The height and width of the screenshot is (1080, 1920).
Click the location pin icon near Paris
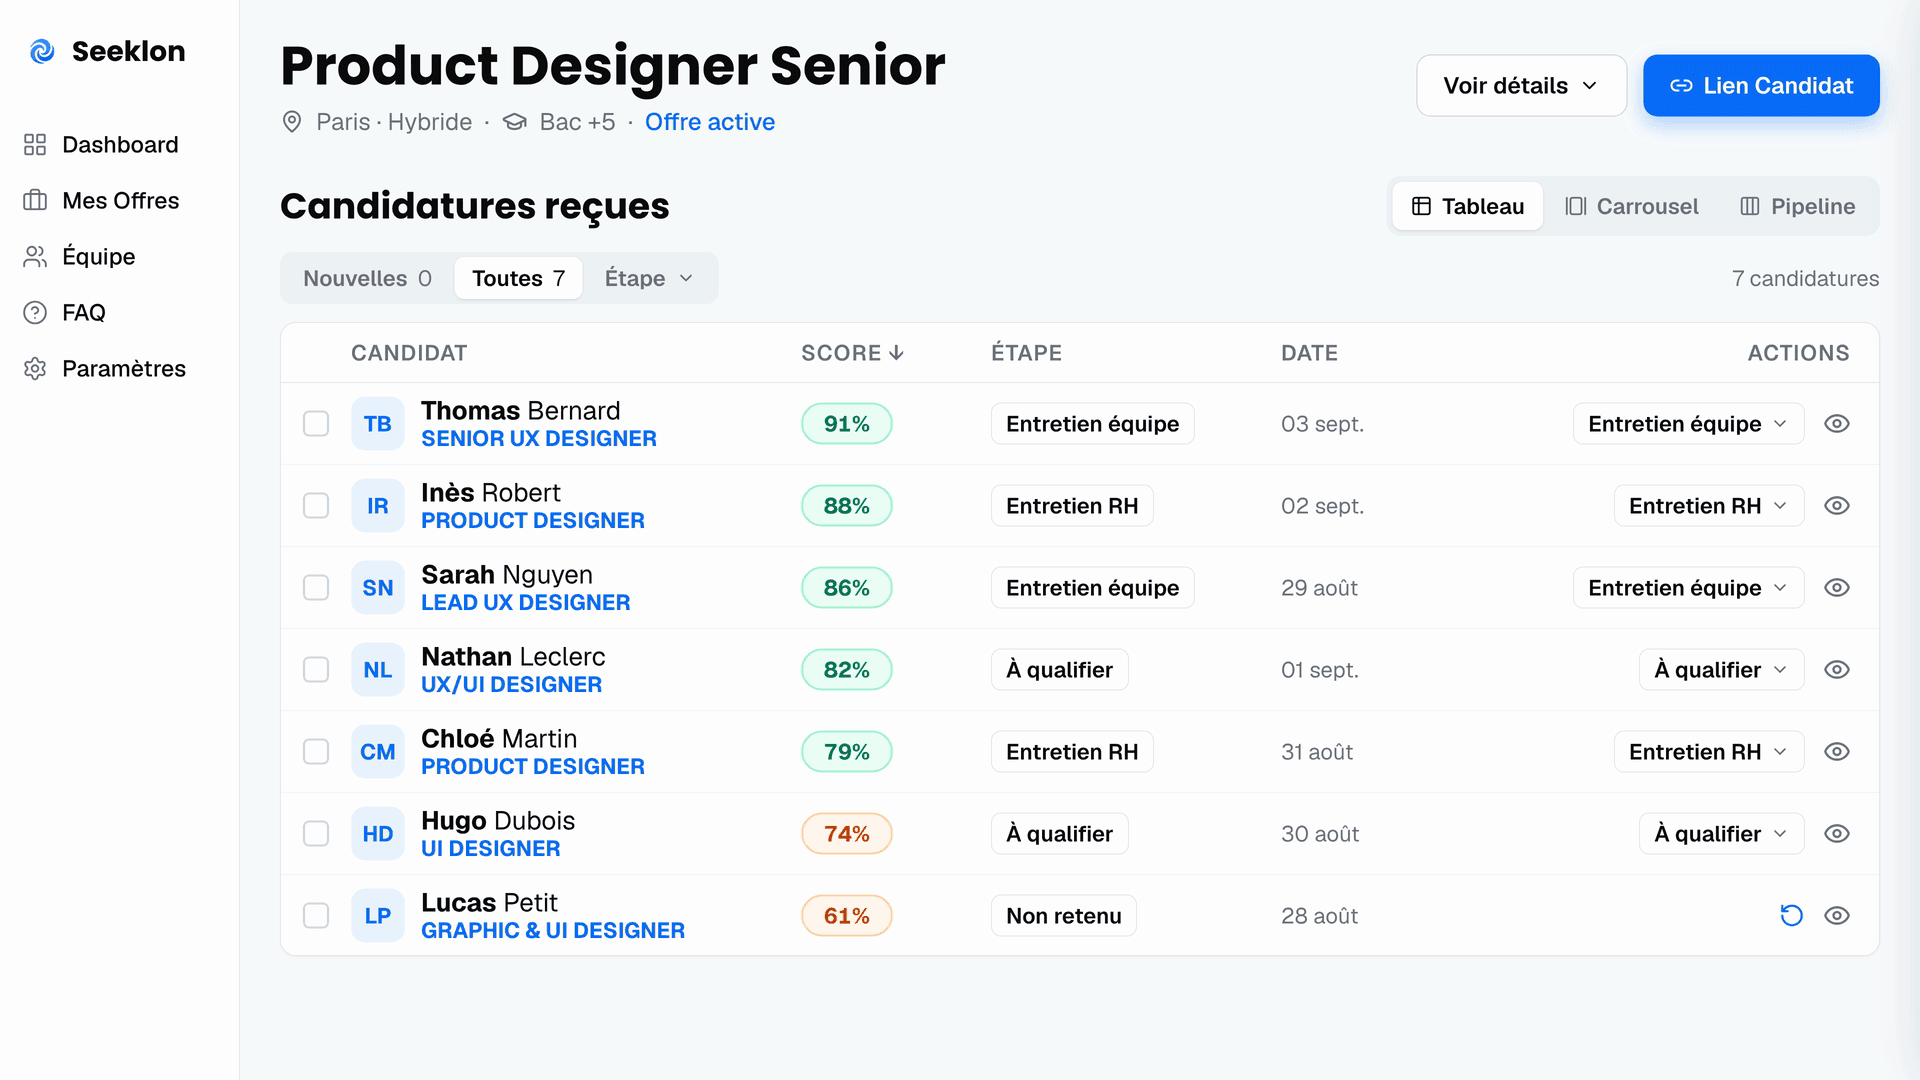point(292,122)
